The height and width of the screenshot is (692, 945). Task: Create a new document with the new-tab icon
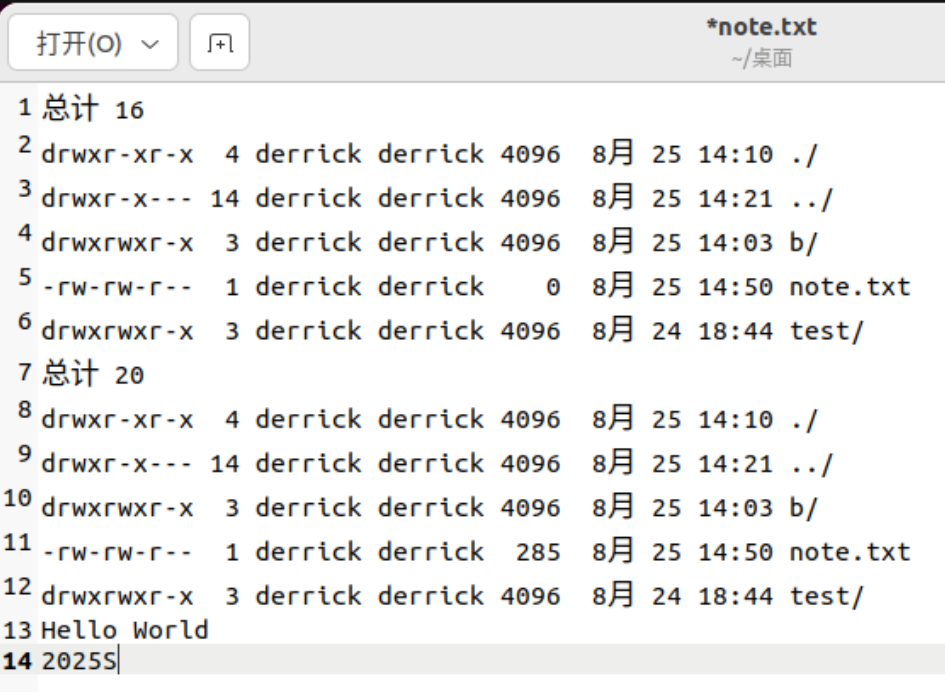(219, 44)
